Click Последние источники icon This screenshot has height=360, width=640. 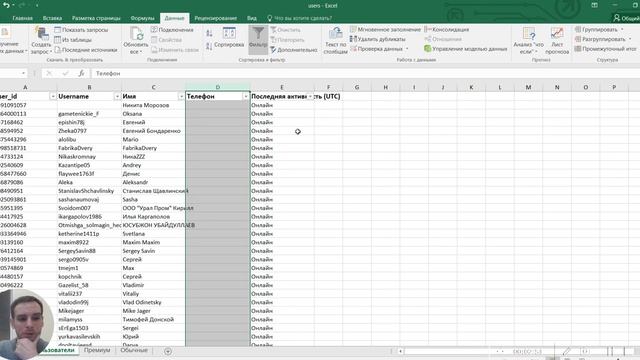click(x=58, y=49)
